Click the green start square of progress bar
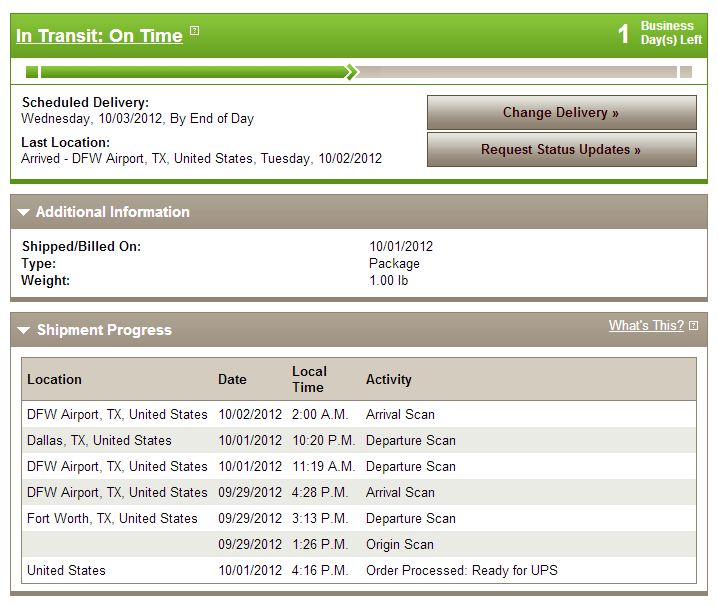 coord(32,72)
